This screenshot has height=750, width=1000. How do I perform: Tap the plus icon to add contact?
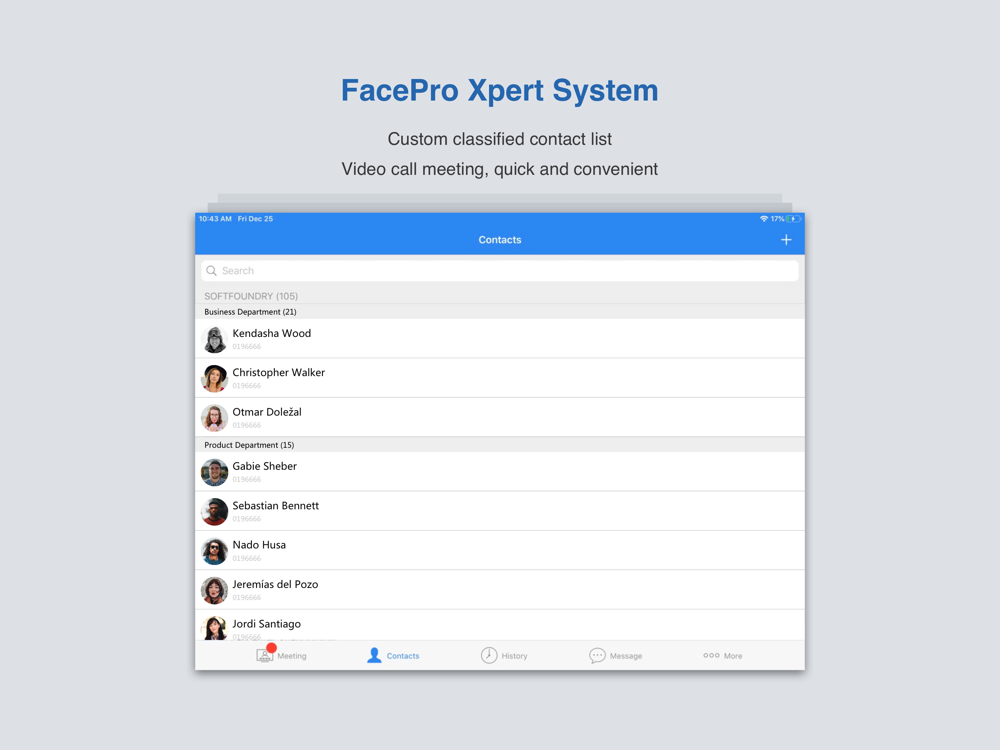[x=786, y=240]
